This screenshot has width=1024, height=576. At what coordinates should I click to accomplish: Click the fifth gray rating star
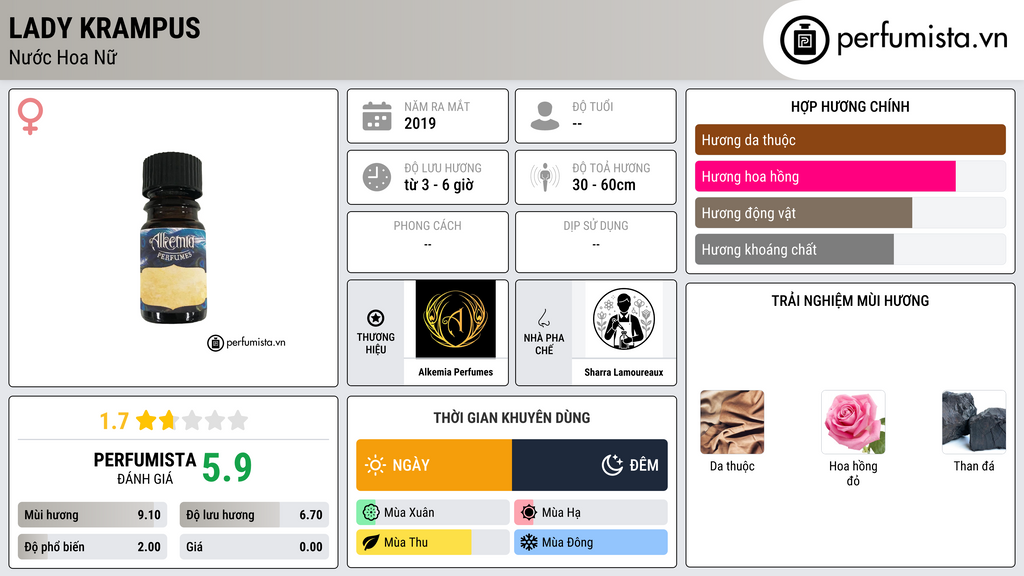click(x=238, y=420)
